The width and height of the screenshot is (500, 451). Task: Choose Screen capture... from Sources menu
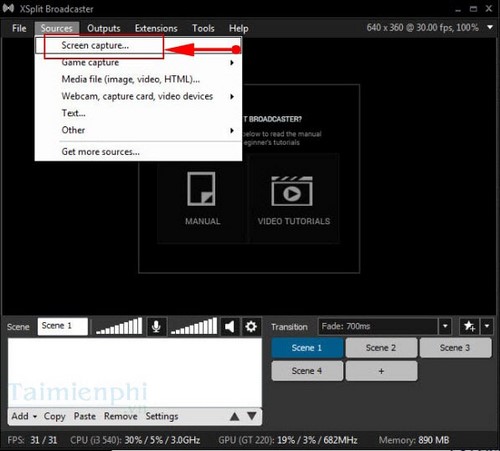[x=138, y=45]
